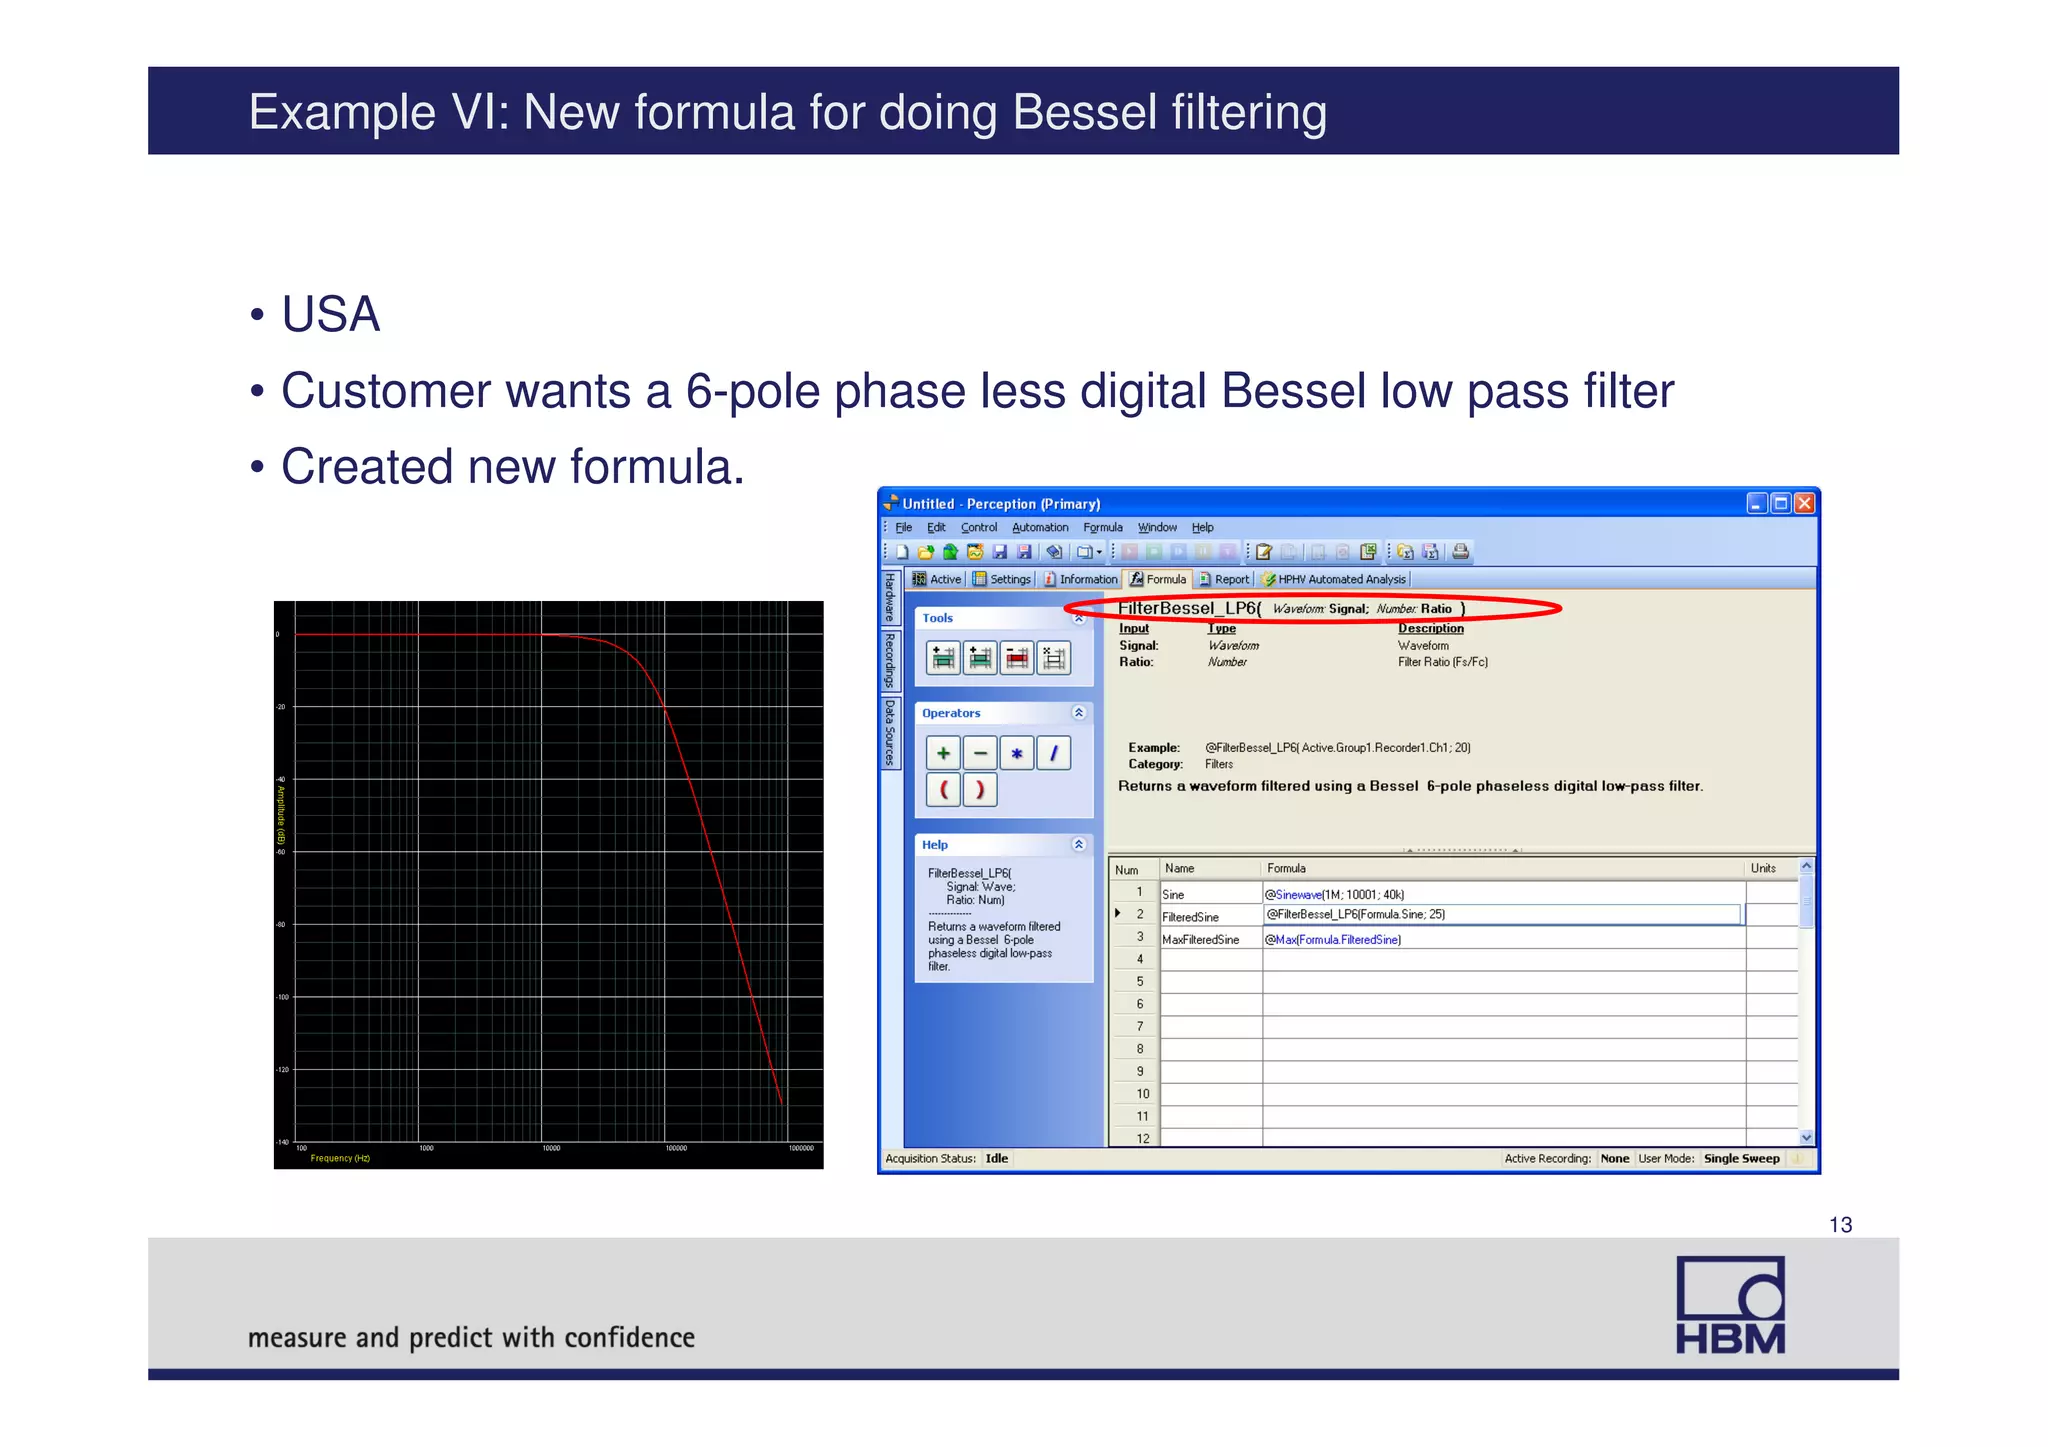Click the waveform picture toolbar icon
The image size is (2048, 1447).
coord(975,552)
